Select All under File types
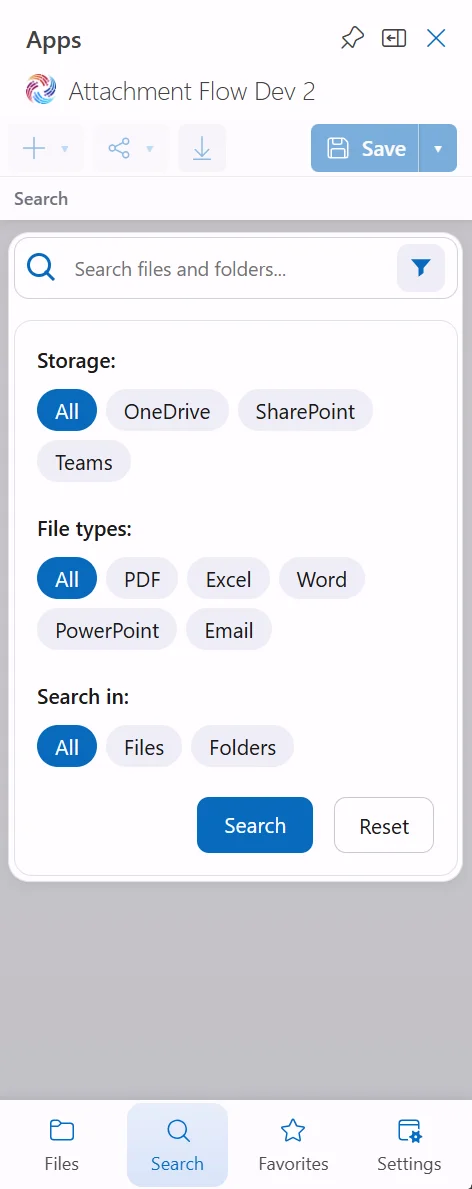This screenshot has width=472, height=1189. coord(67,579)
